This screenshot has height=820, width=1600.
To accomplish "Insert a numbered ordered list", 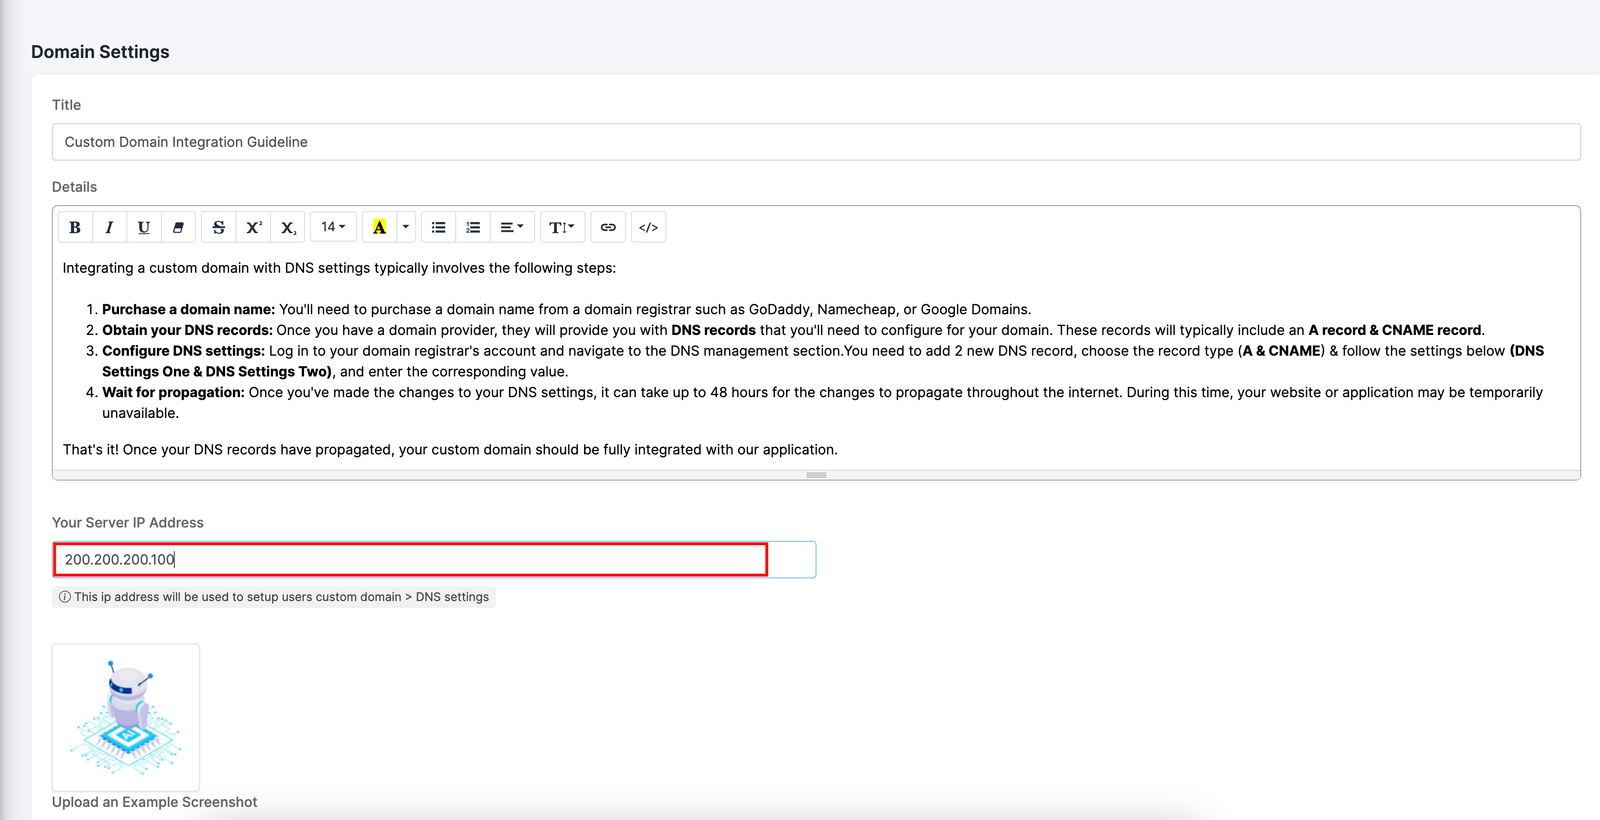I will pyautogui.click(x=473, y=228).
